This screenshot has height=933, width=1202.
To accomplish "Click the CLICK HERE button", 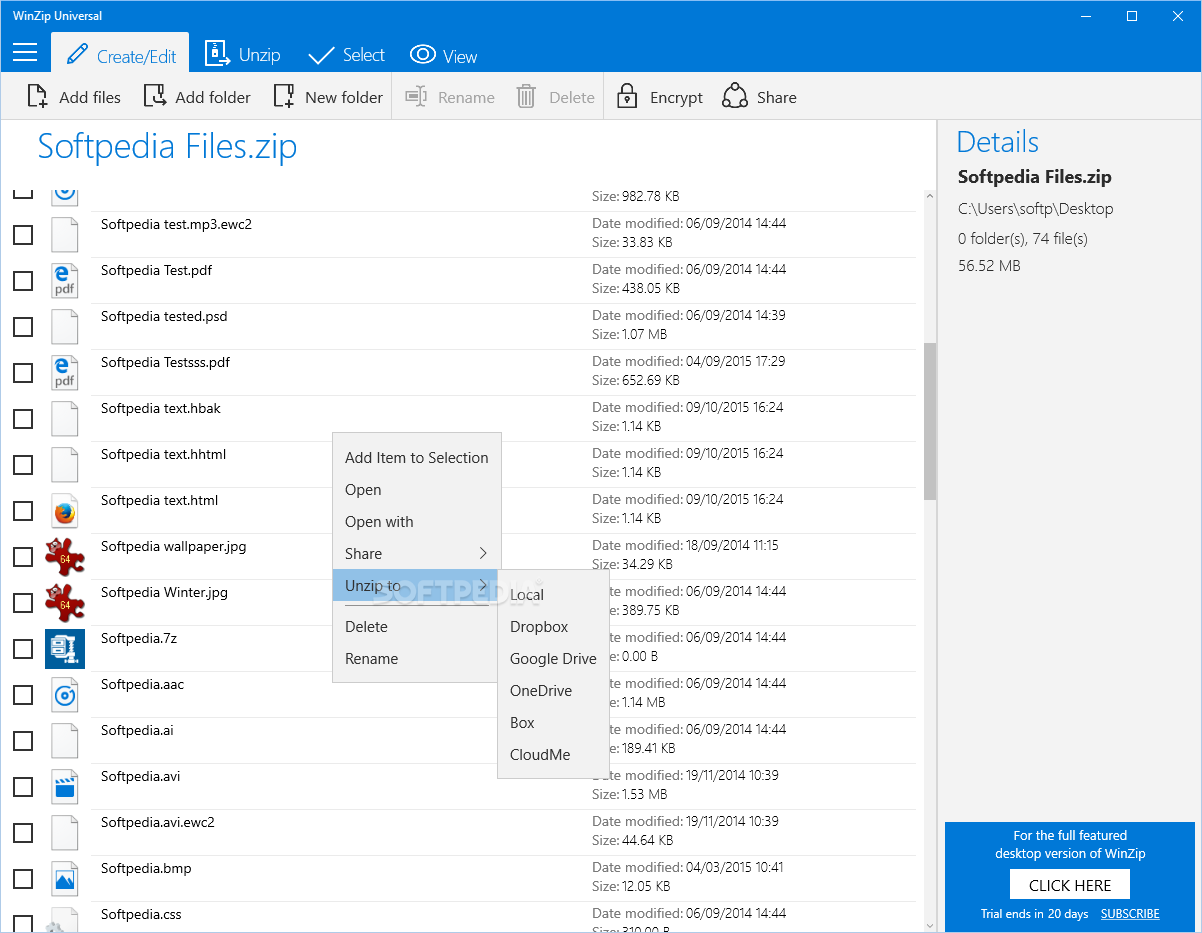I will coord(1070,885).
